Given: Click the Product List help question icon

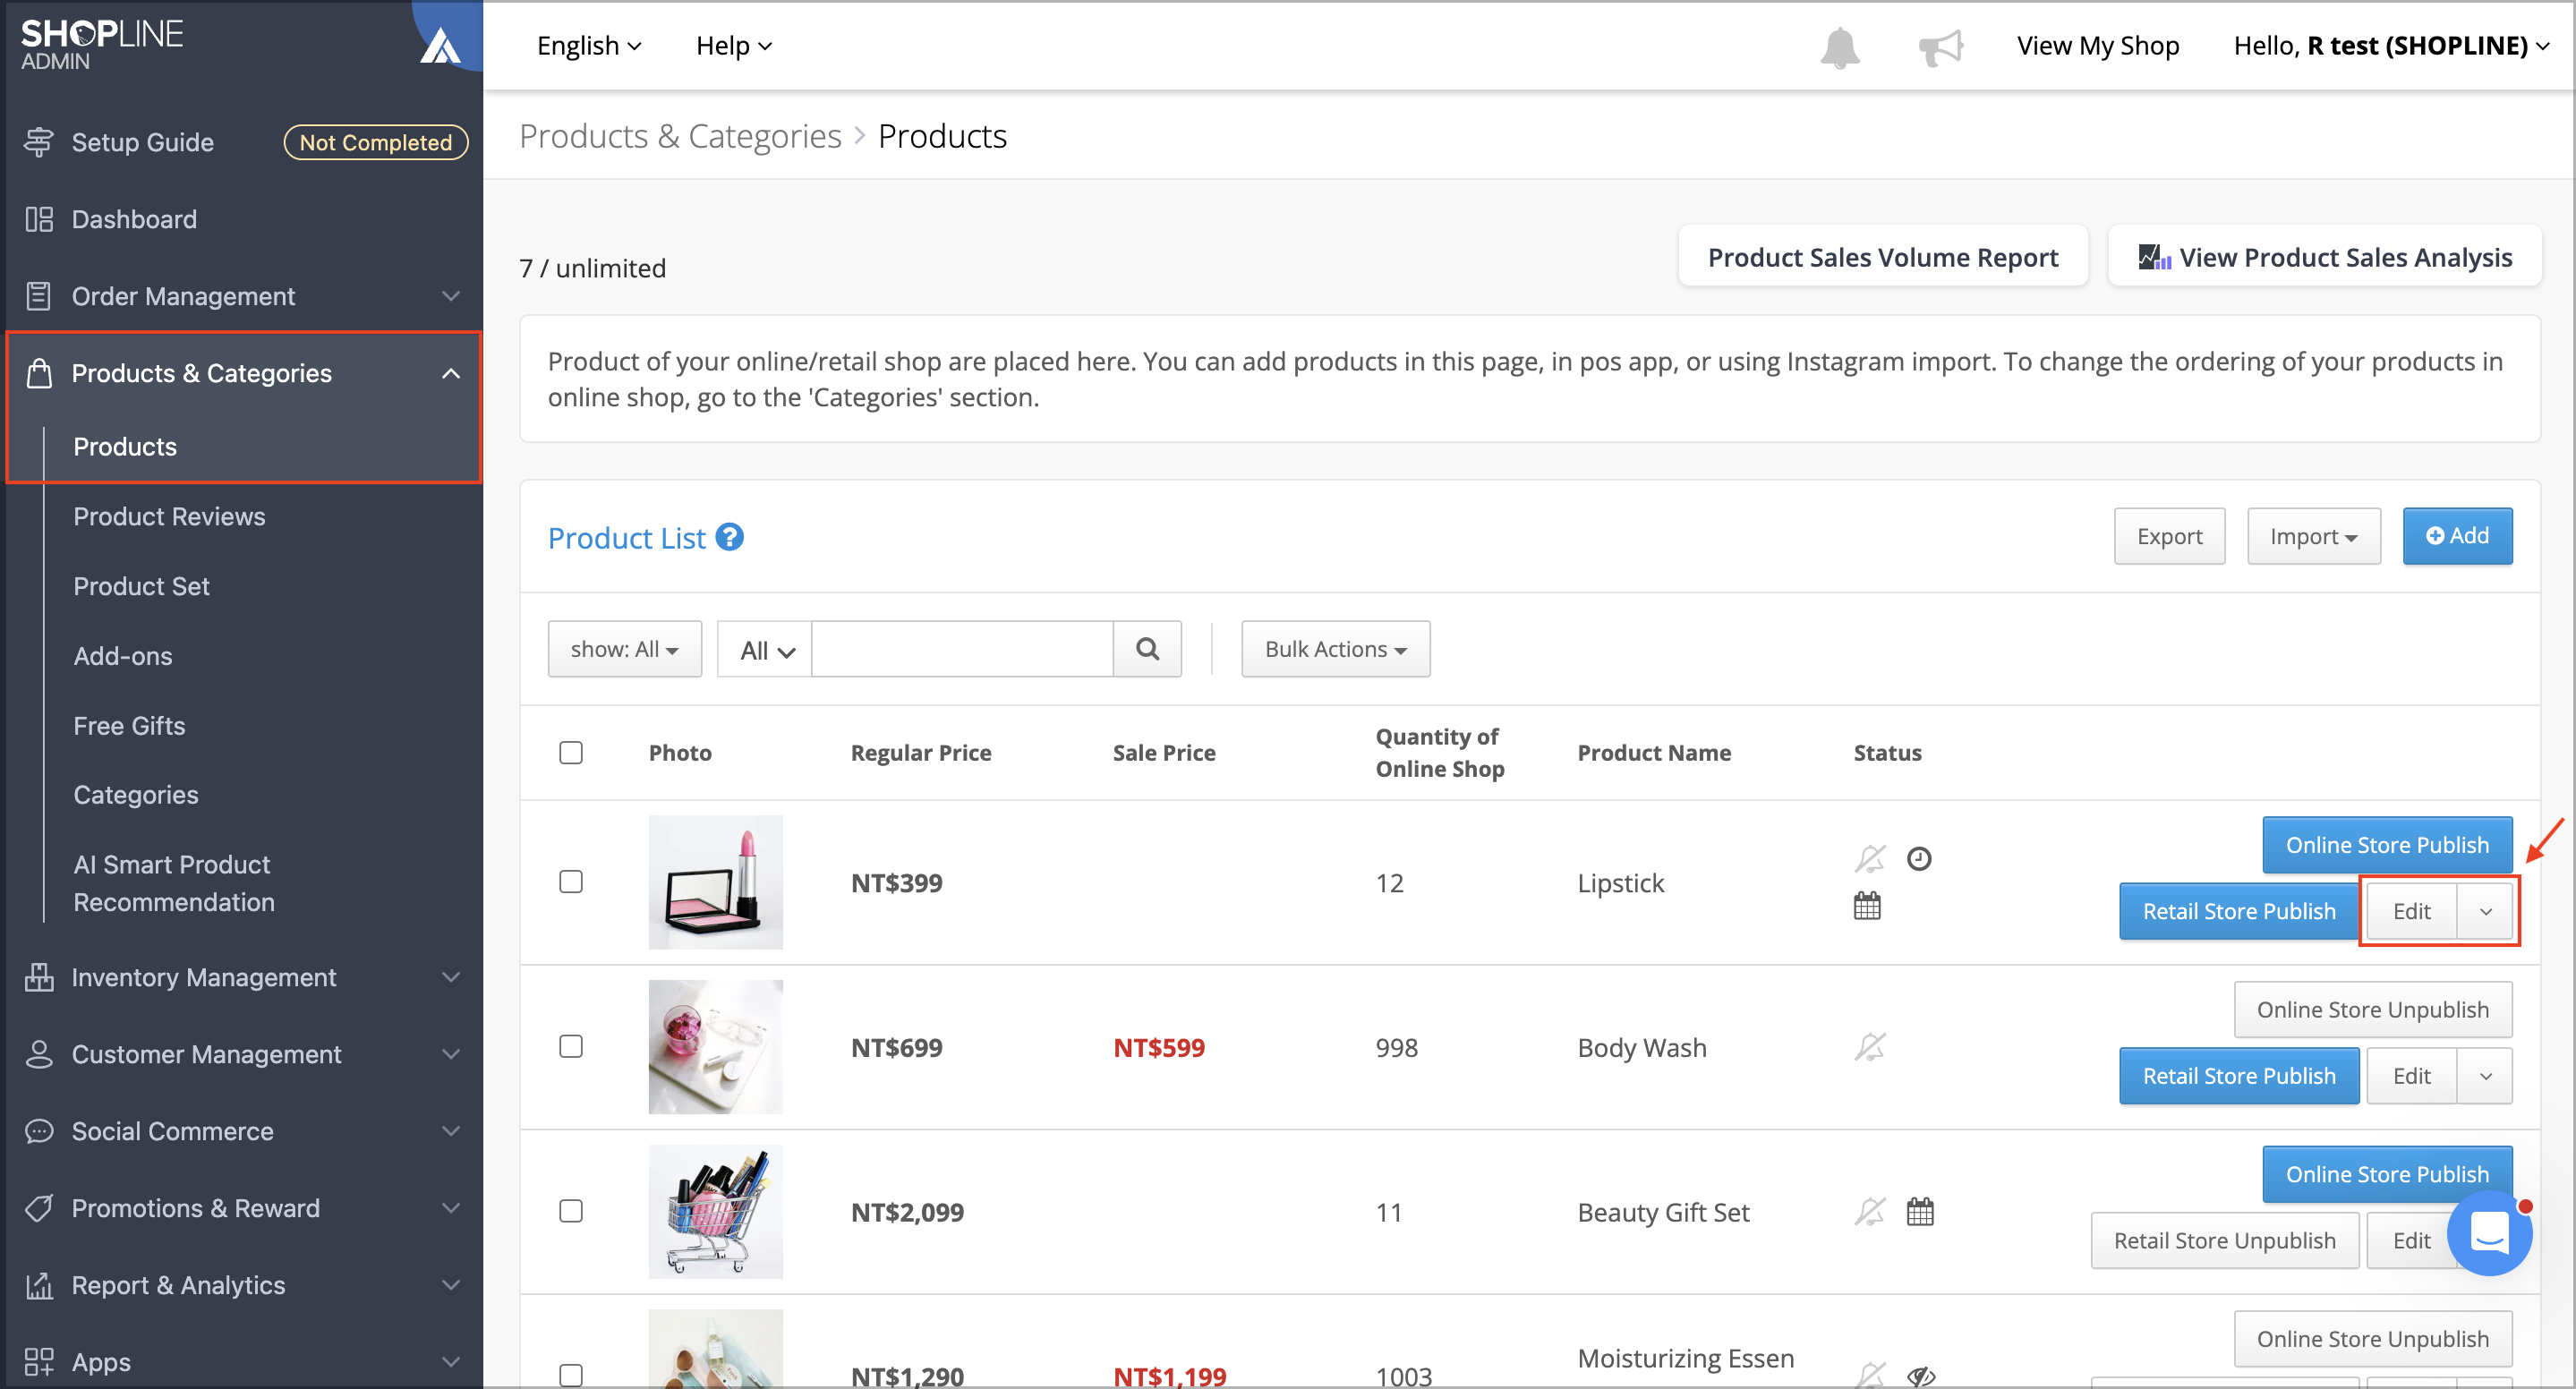Looking at the screenshot, I should 730,537.
